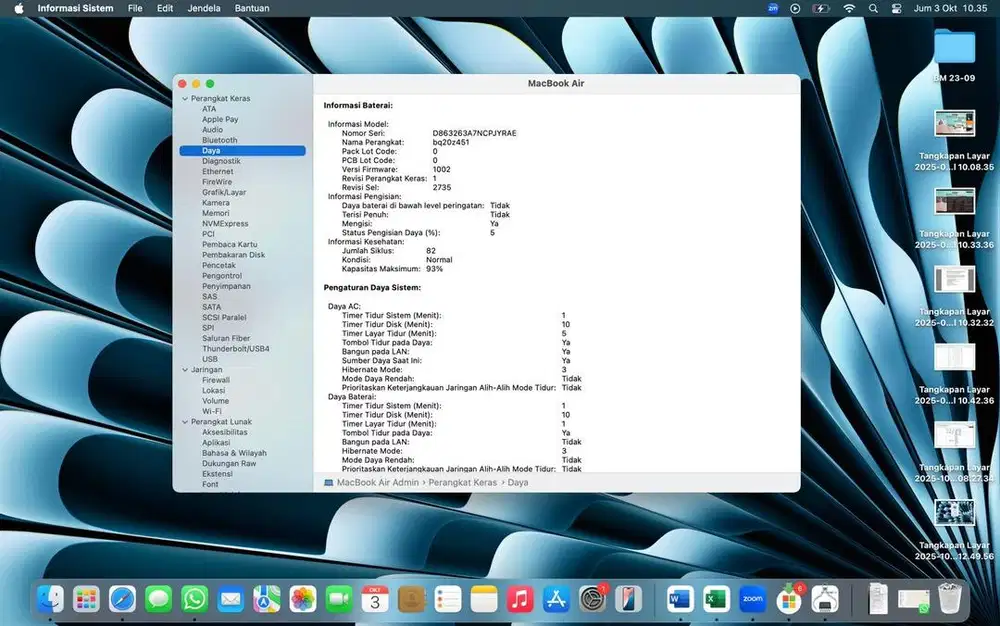Open Microsoft Excel in the dock
The image size is (1000, 626).
716,598
